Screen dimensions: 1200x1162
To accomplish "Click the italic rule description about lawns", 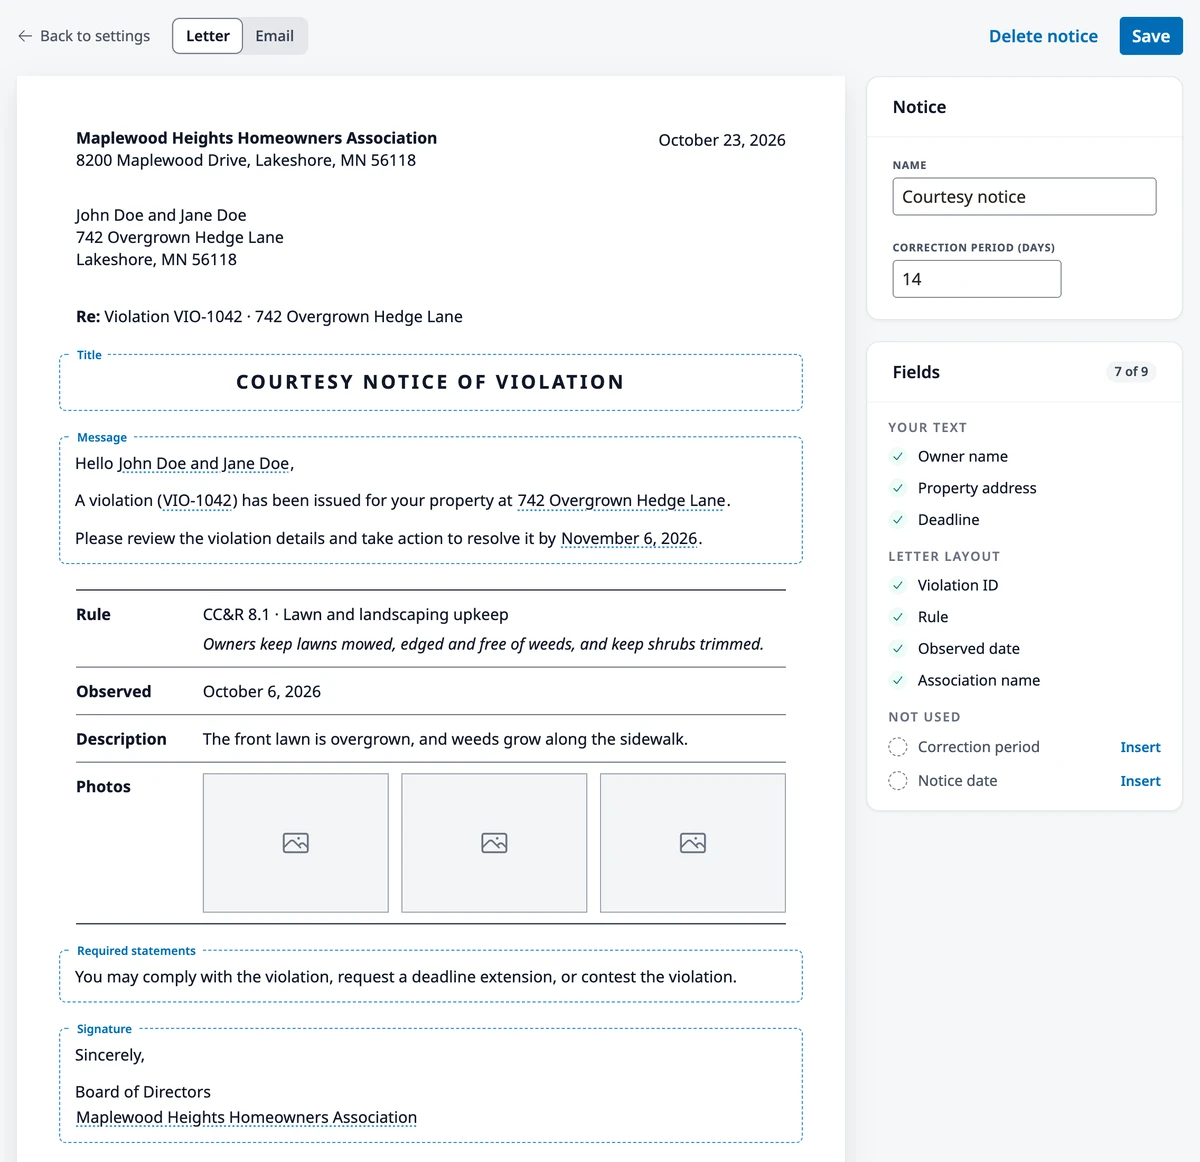I will click(x=483, y=644).
